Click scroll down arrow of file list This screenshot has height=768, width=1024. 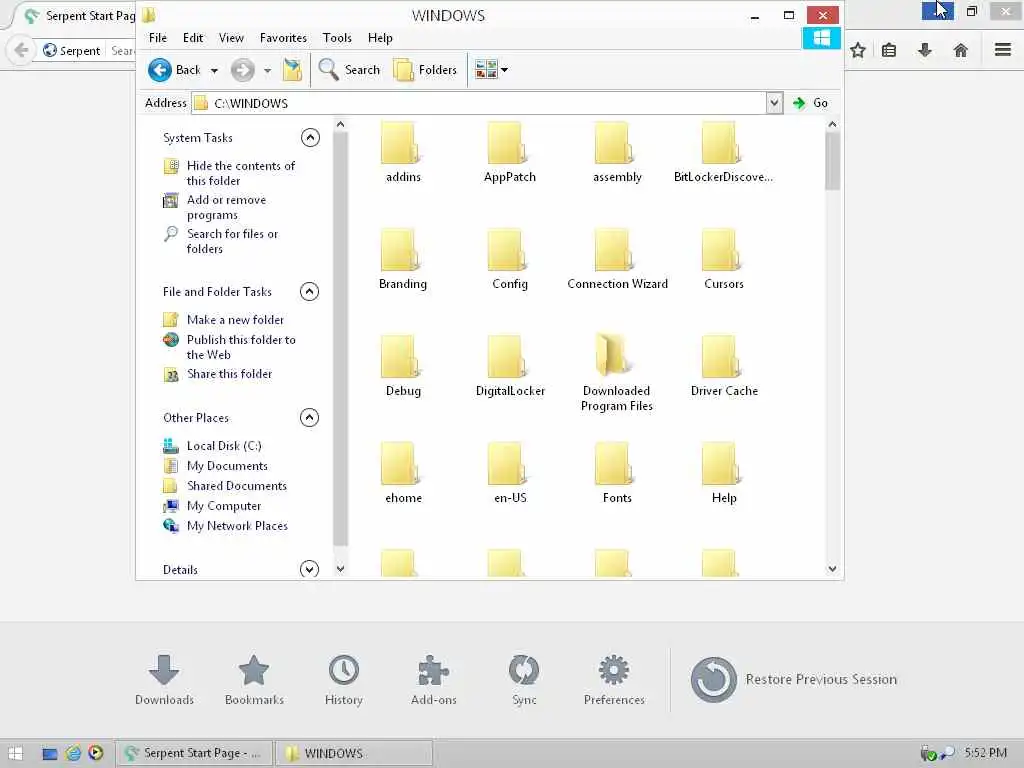(x=832, y=569)
